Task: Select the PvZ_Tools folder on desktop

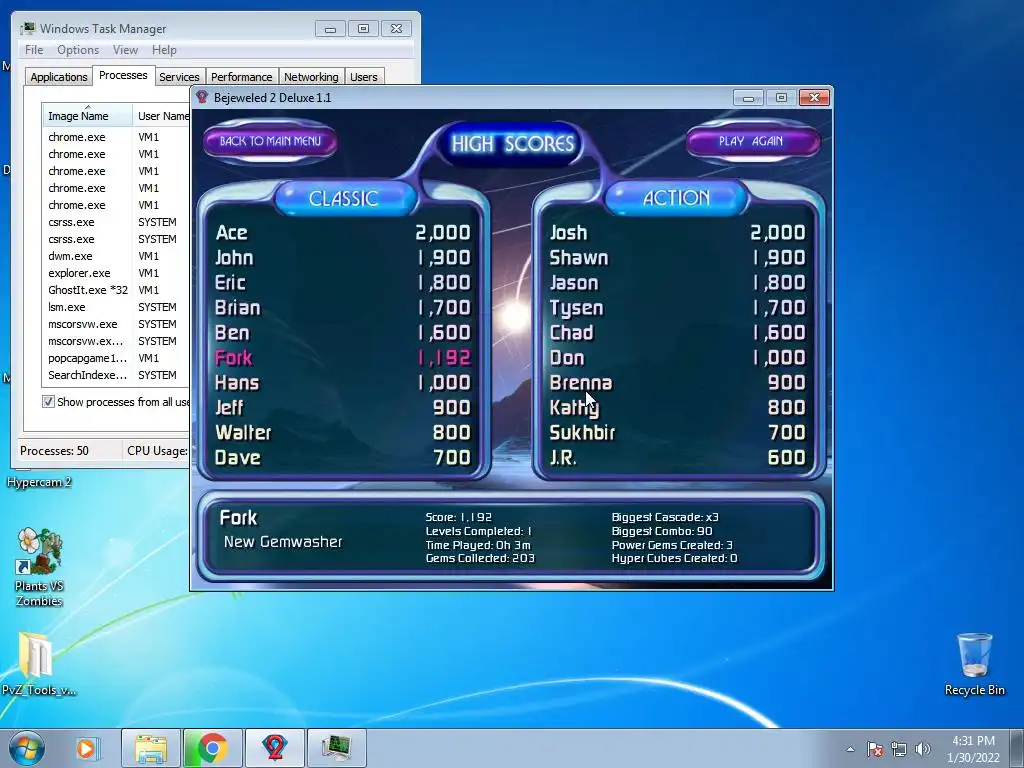Action: click(x=38, y=664)
